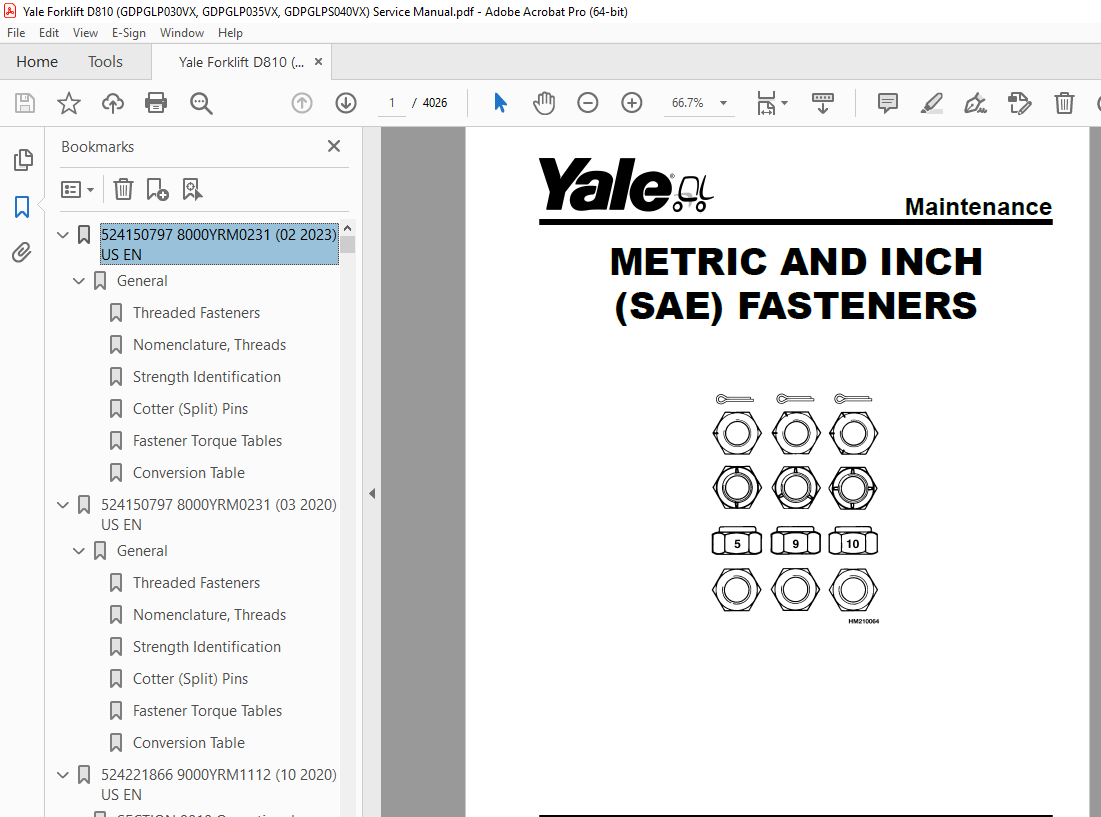1101x817 pixels.
Task: Delete selected bookmark trash icon
Action: pos(123,190)
